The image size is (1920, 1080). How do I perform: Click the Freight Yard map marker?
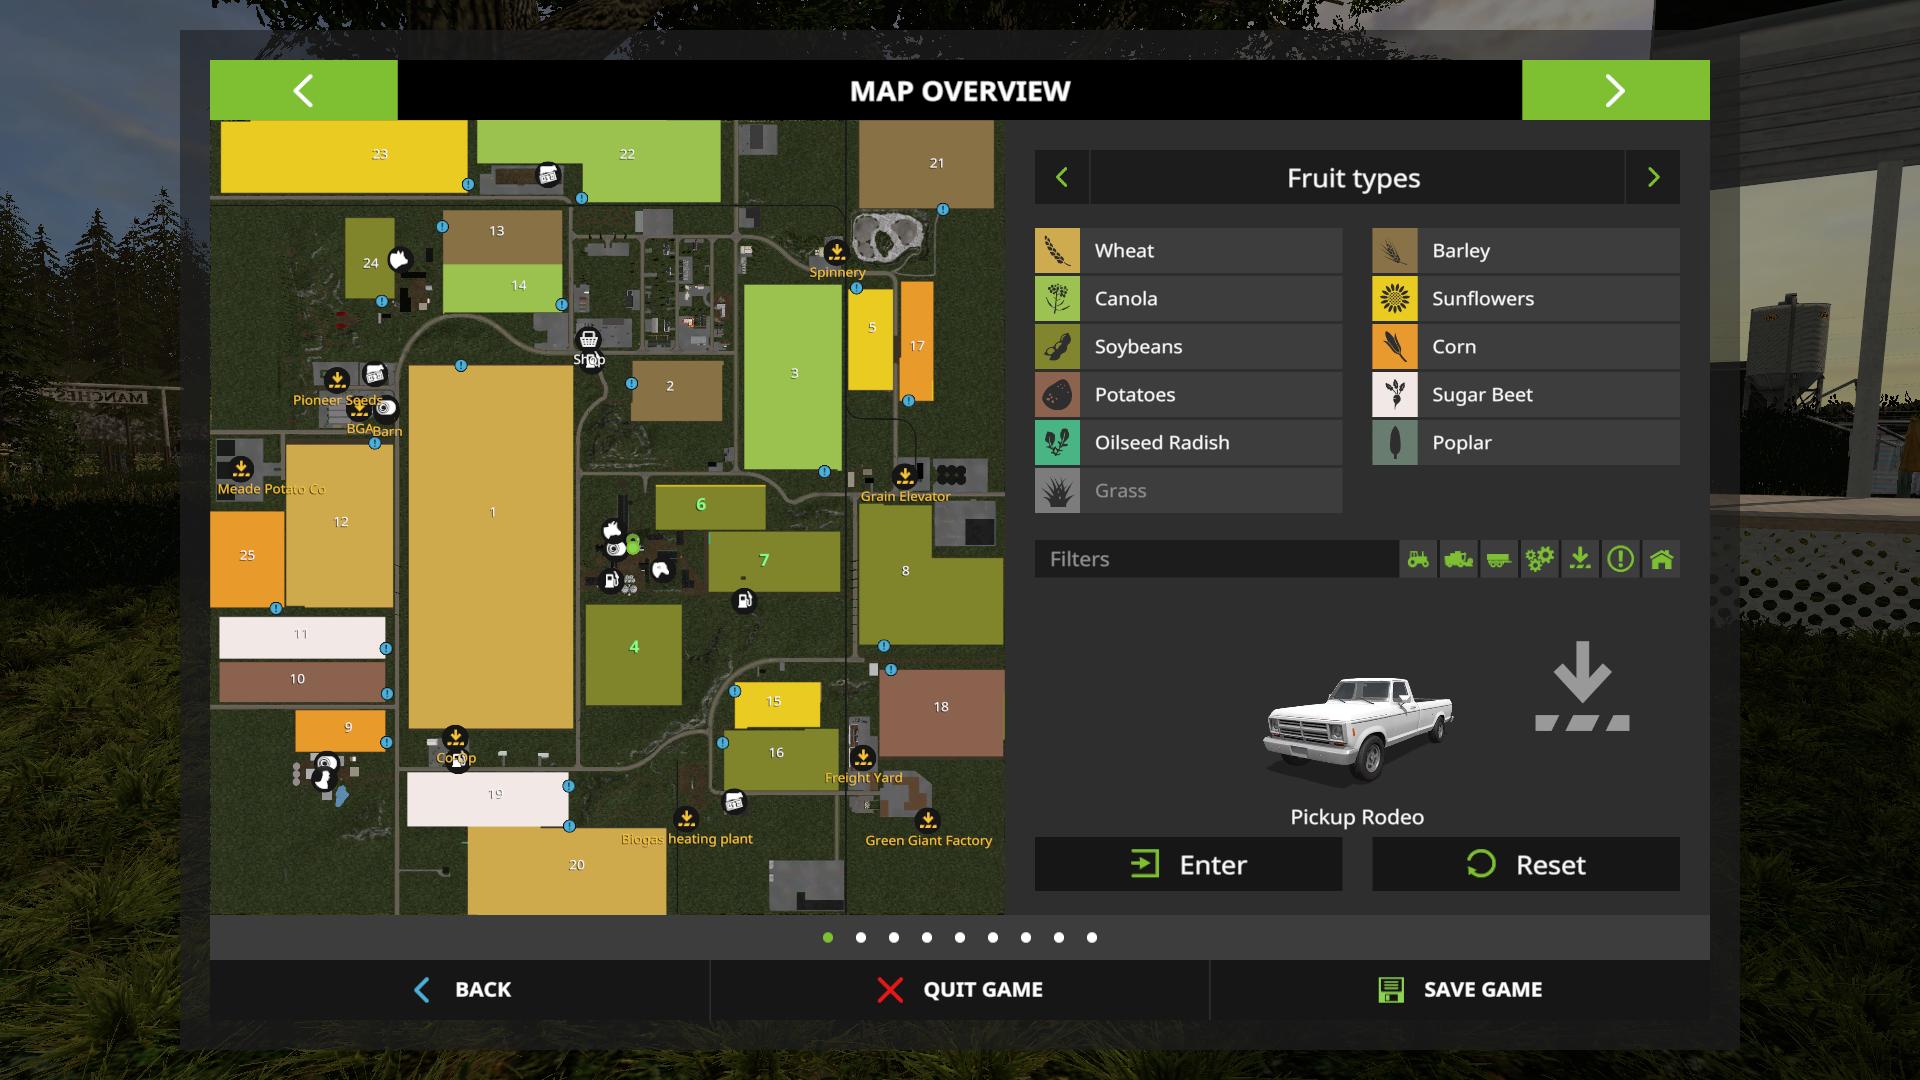(863, 757)
